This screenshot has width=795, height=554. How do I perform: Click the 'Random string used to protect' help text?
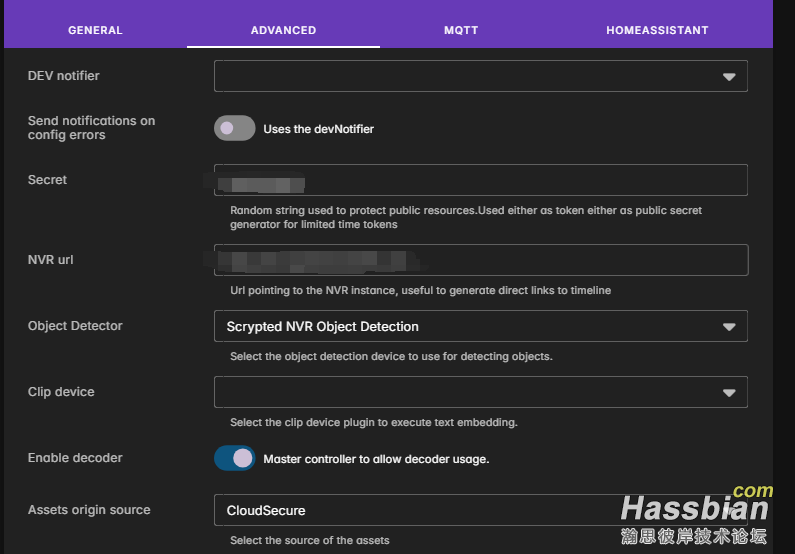466,217
